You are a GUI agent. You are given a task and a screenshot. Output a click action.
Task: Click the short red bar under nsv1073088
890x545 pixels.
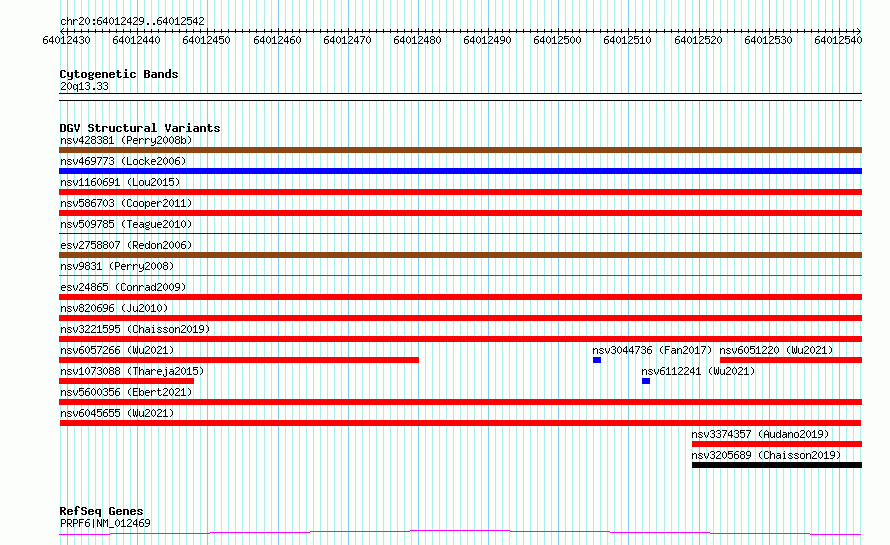(x=127, y=381)
